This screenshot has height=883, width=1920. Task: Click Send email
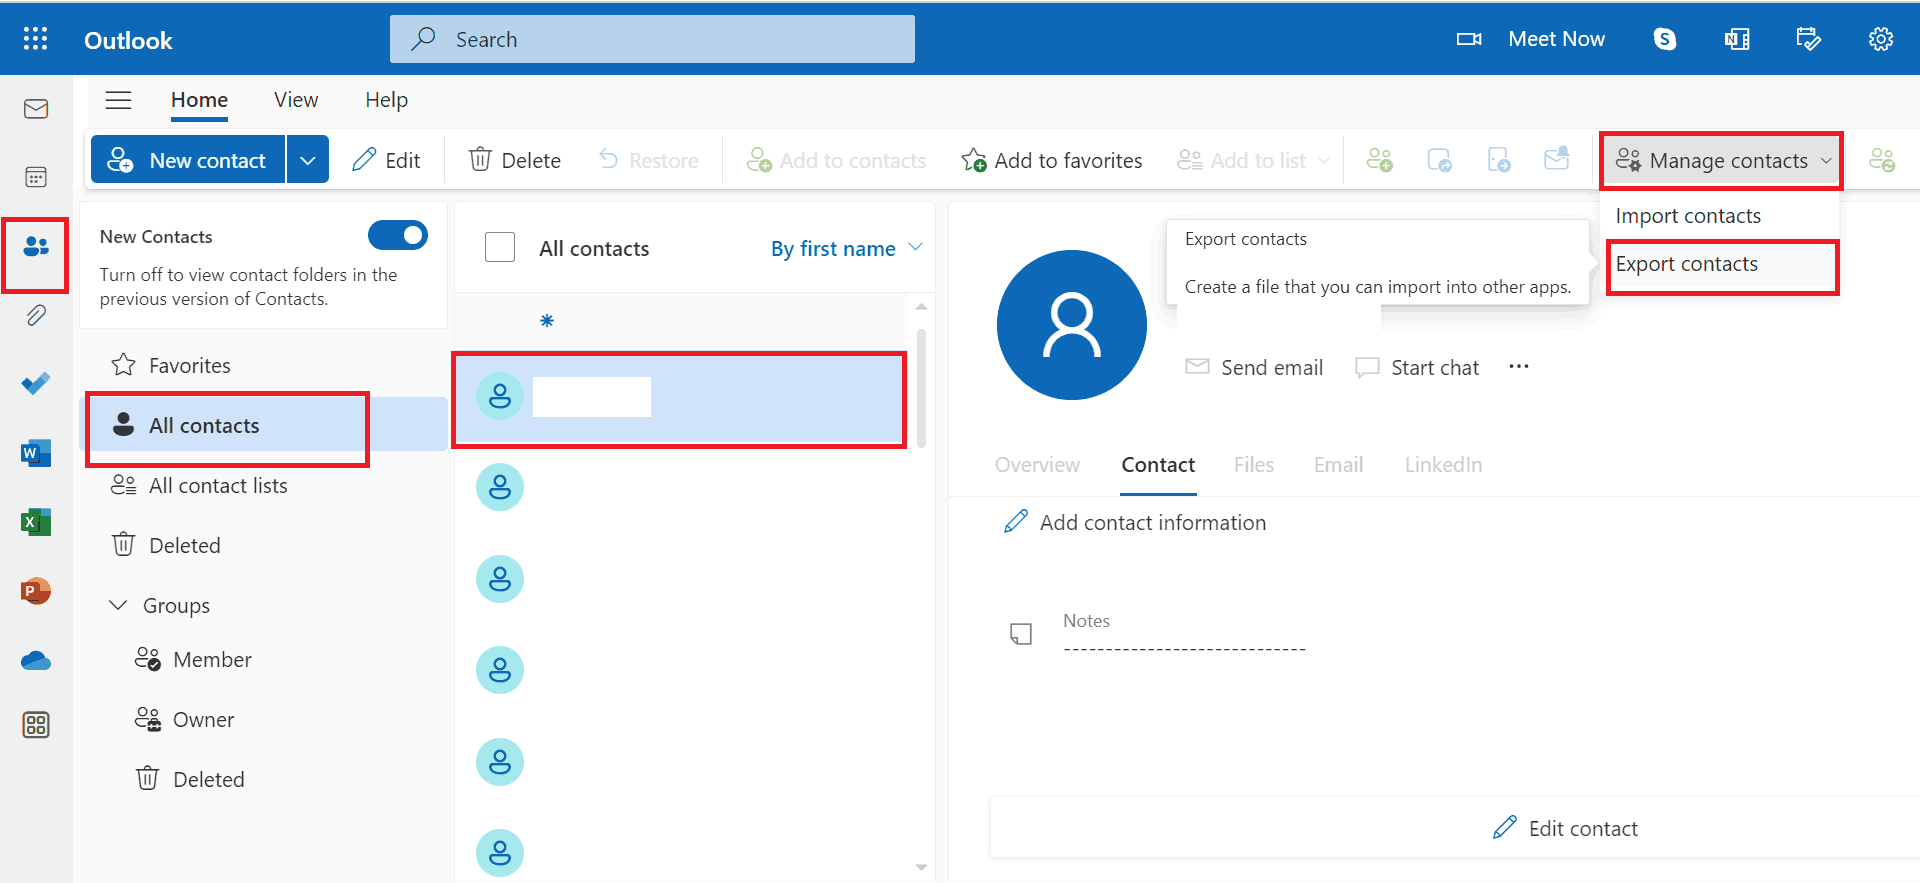tap(1254, 367)
